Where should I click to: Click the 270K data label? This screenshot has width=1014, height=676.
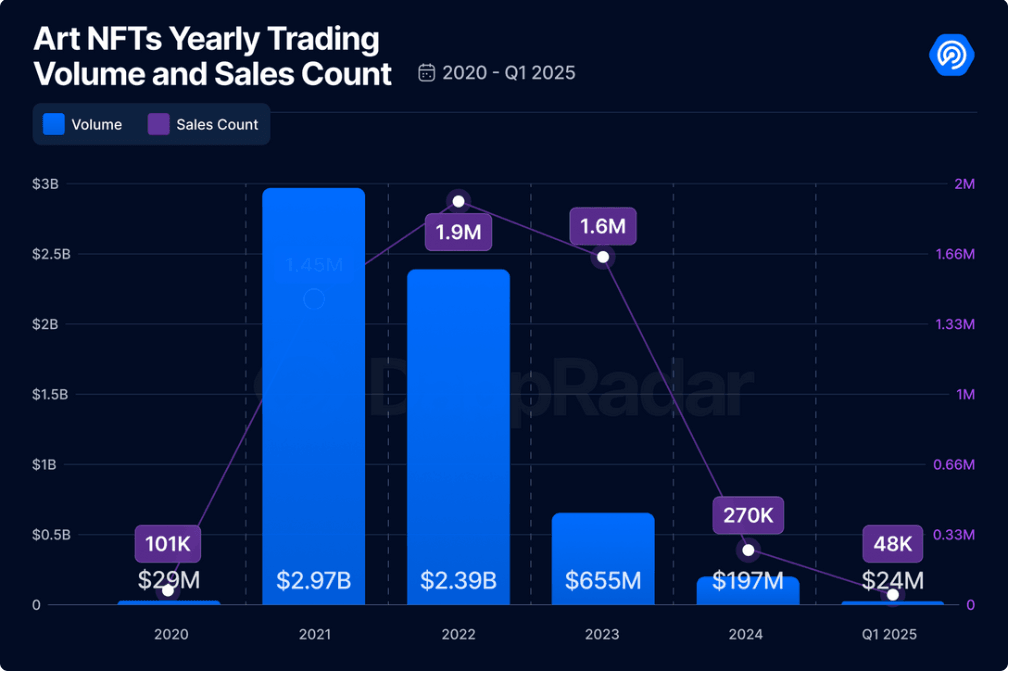pos(748,515)
